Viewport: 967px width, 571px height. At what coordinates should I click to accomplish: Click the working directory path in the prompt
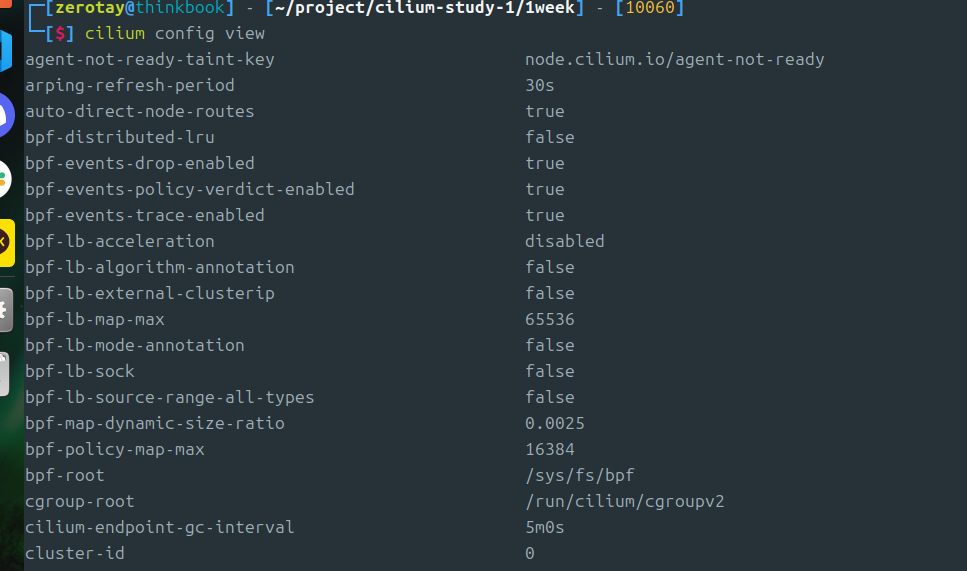(425, 8)
